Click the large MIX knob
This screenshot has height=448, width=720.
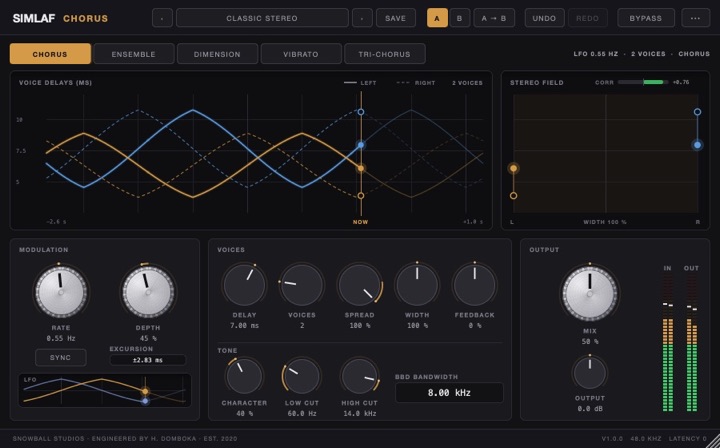coord(590,294)
